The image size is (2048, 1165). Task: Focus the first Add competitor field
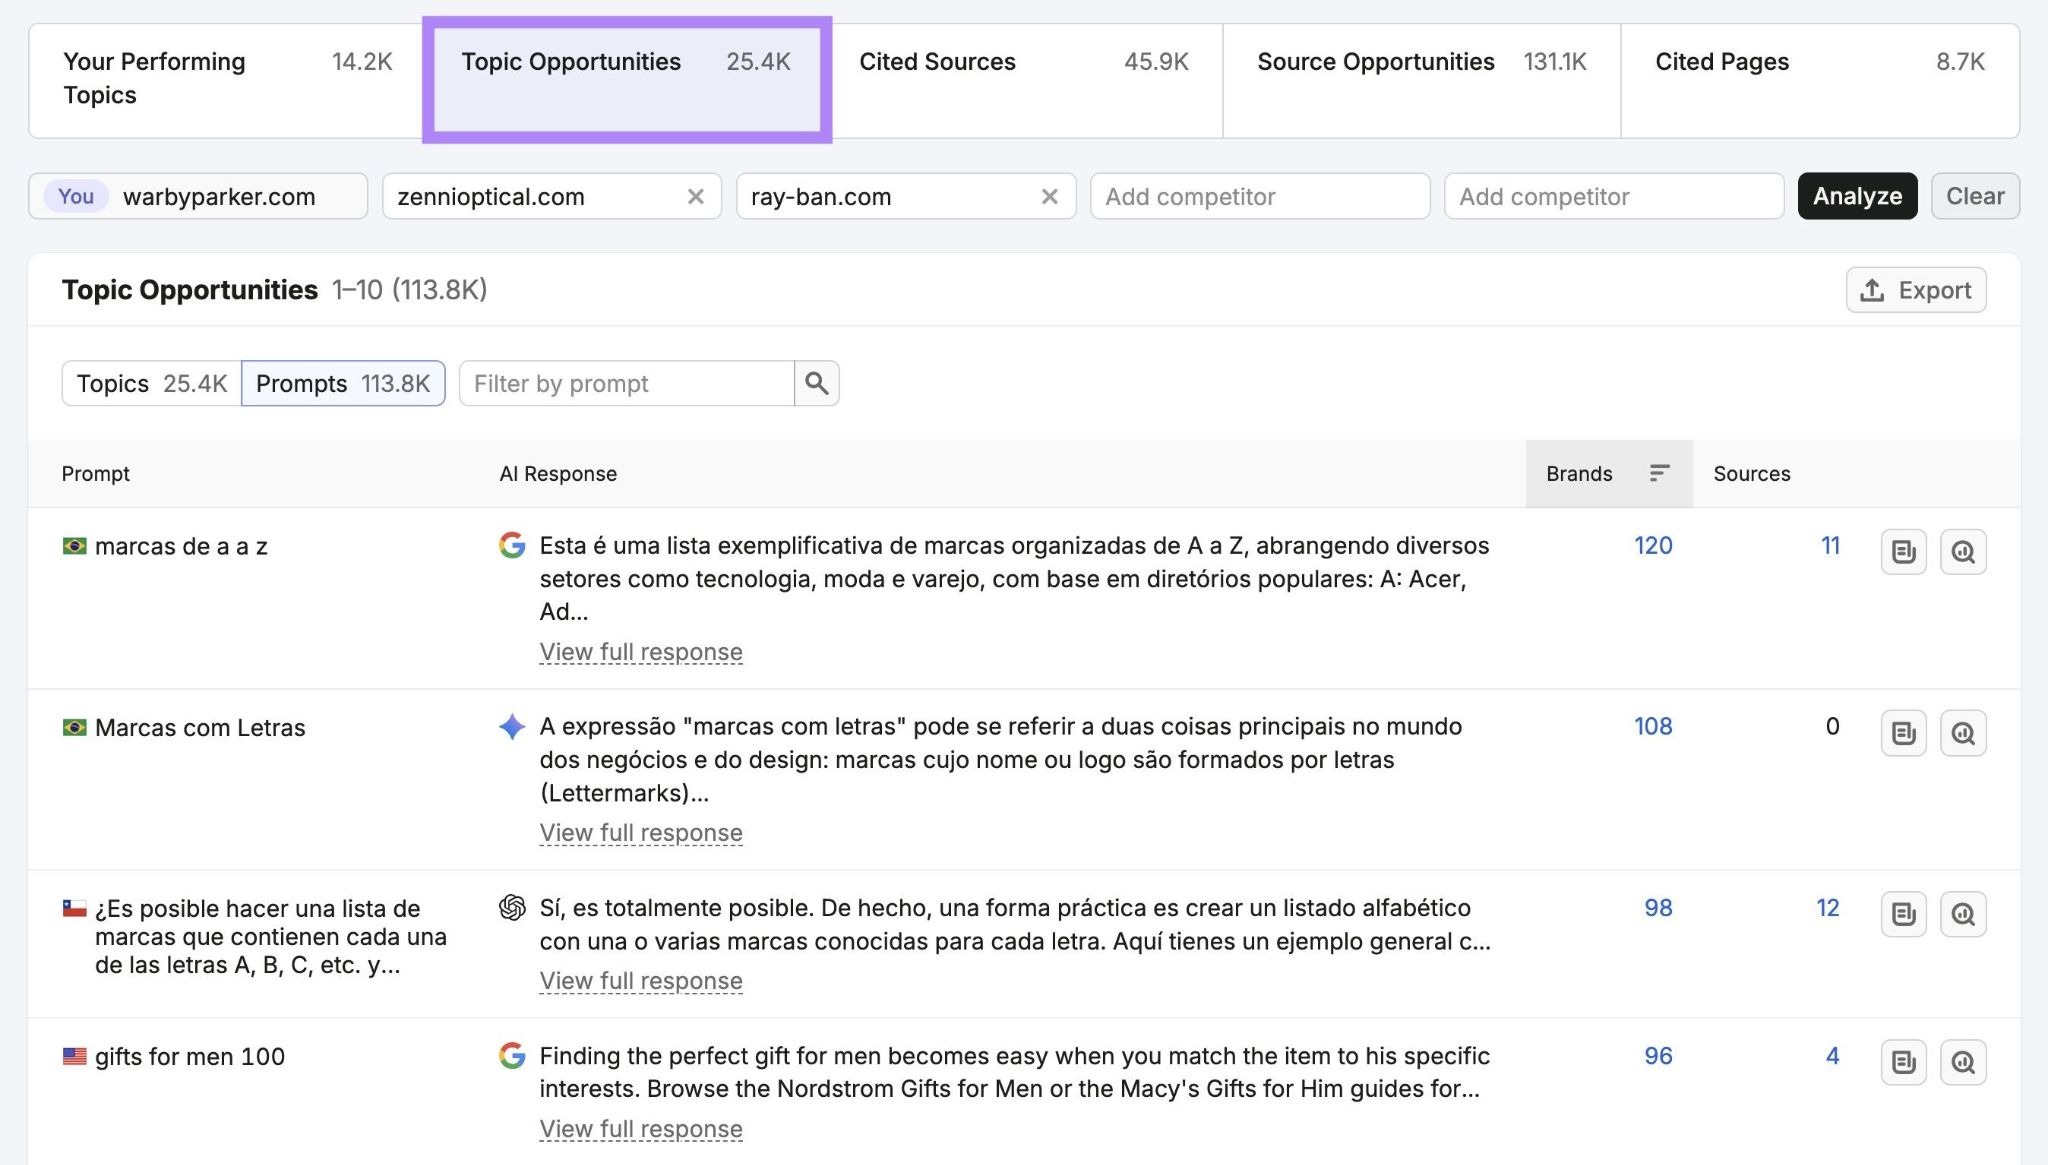tap(1260, 196)
